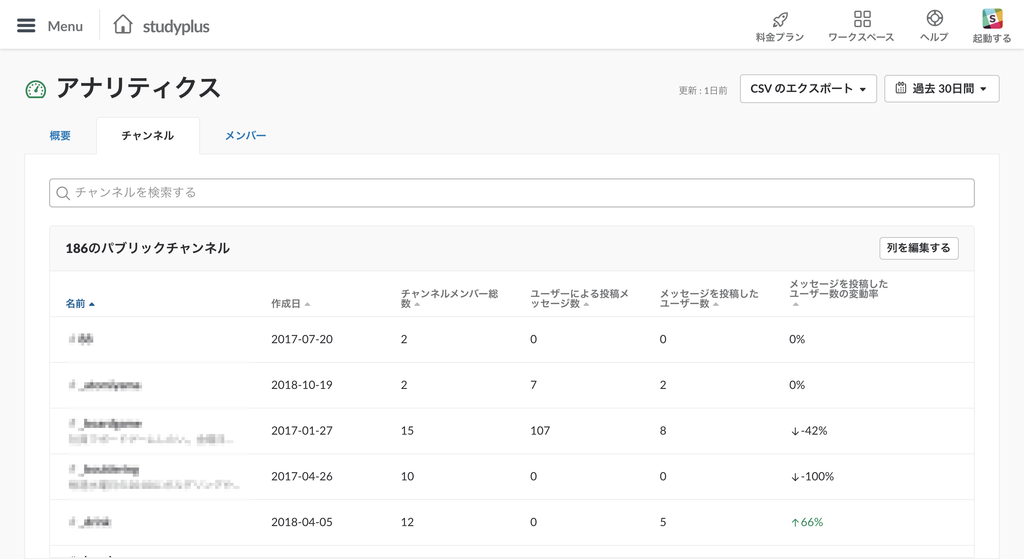1024x559 pixels.
Task: Launch Slack via 起動する icon
Action: coord(992,18)
